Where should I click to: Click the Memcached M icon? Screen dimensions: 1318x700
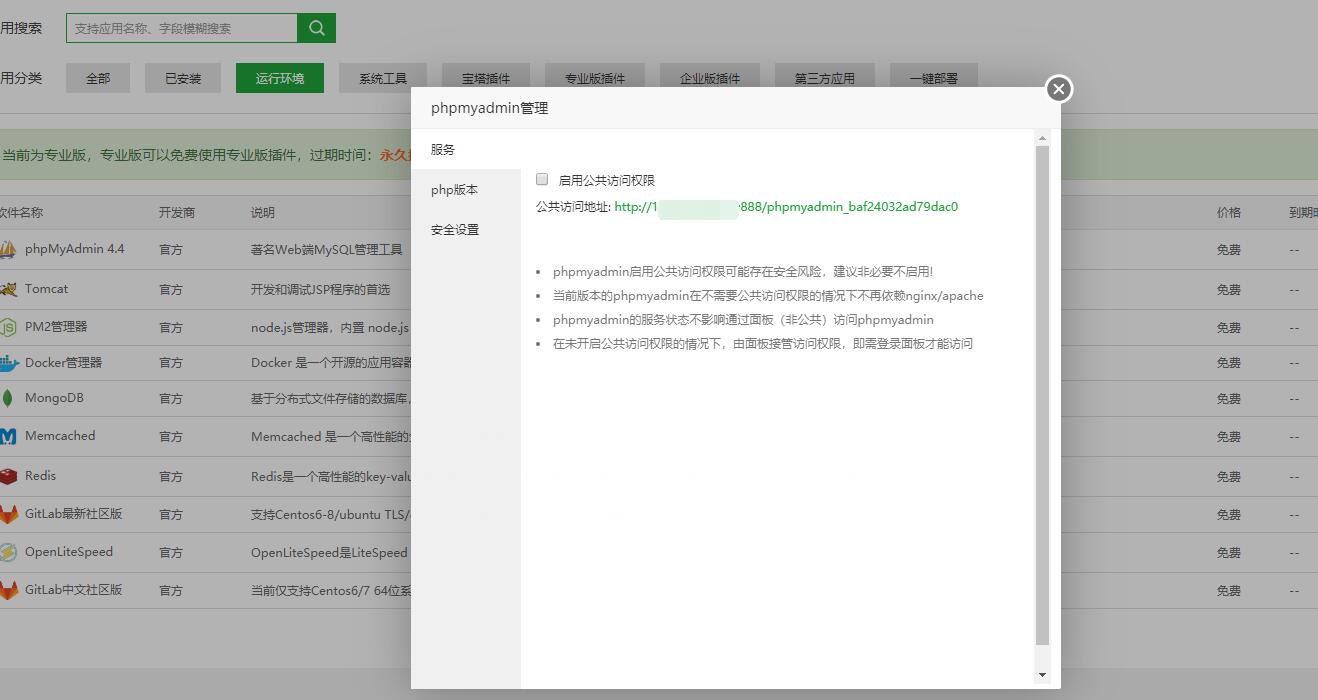tap(8, 436)
